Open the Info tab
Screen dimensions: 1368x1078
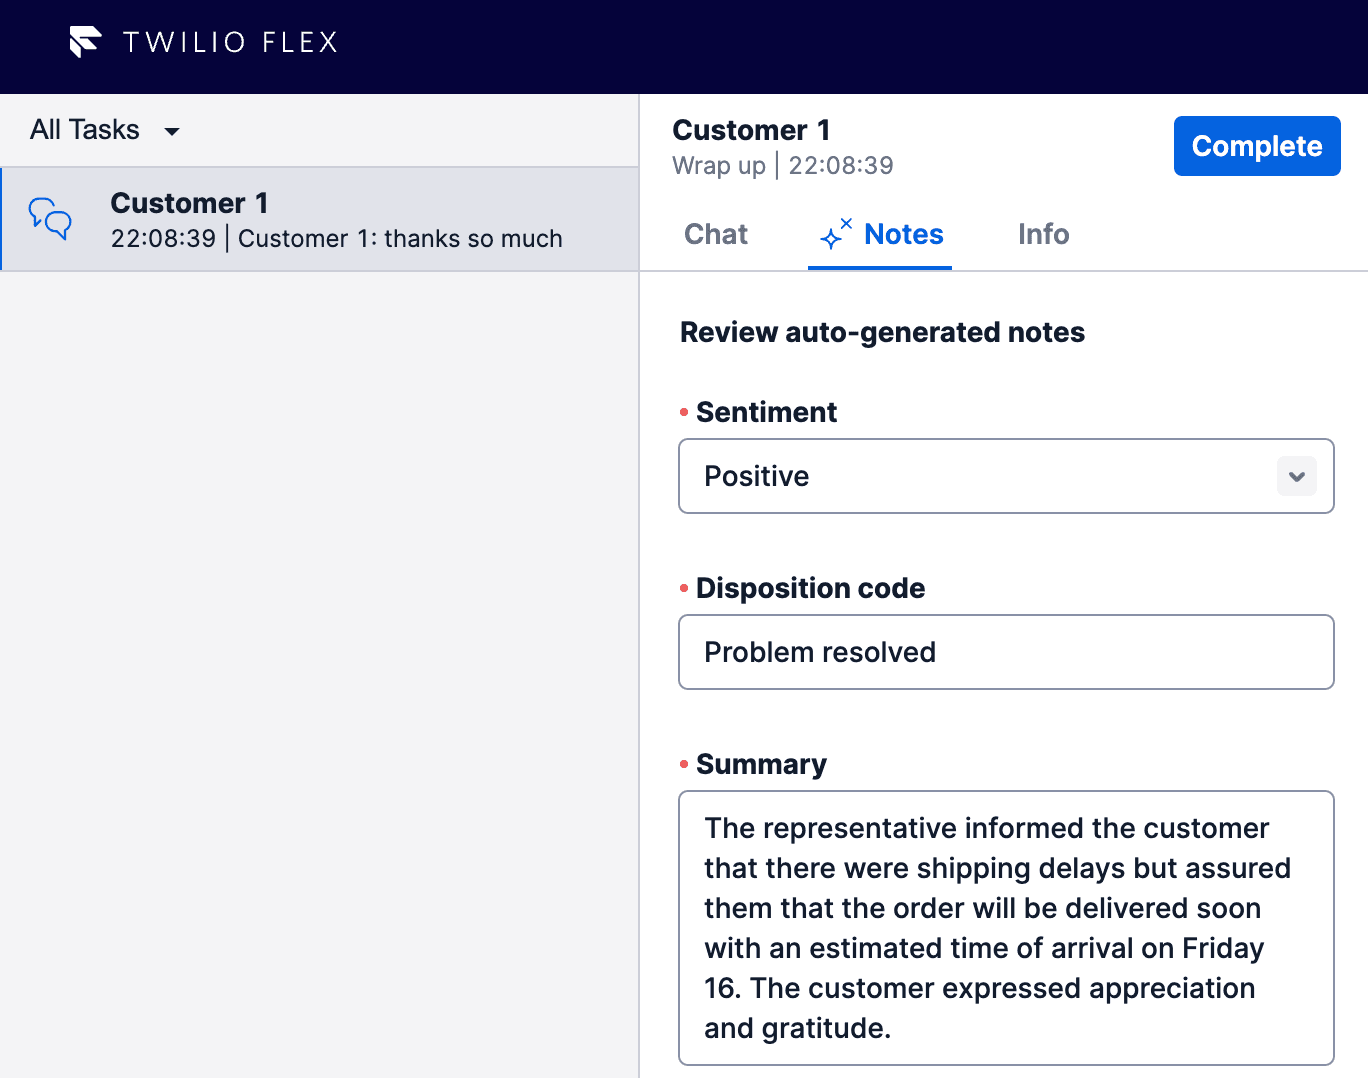pos(1043,234)
